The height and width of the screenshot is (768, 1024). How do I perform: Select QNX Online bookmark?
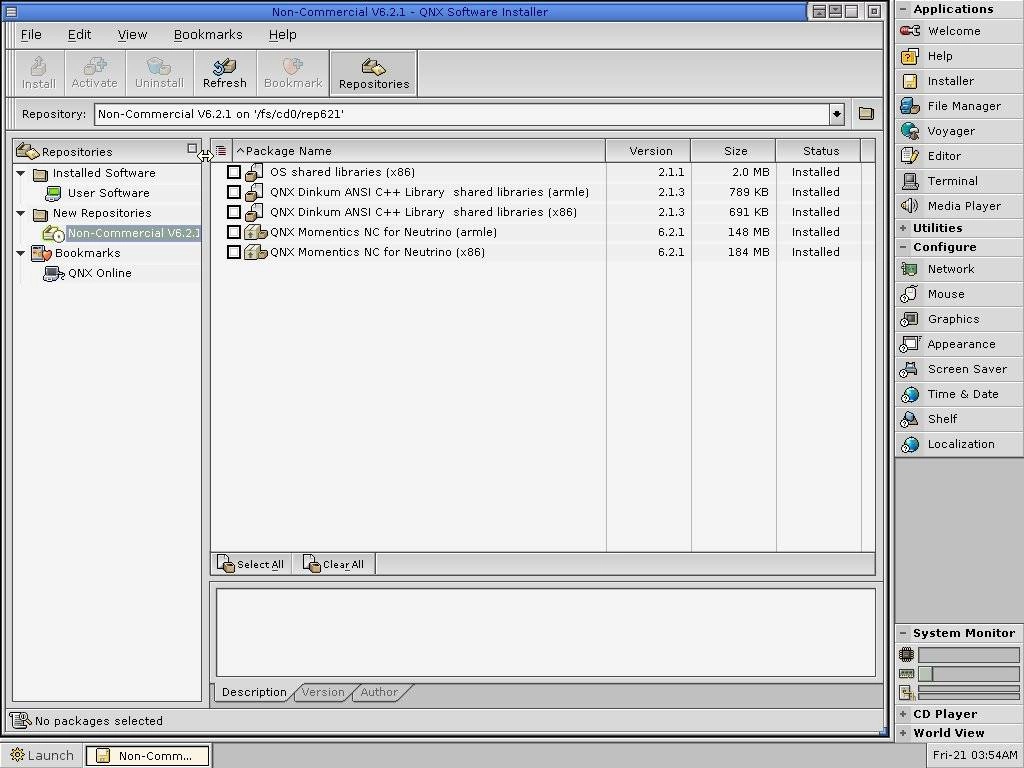(x=99, y=274)
